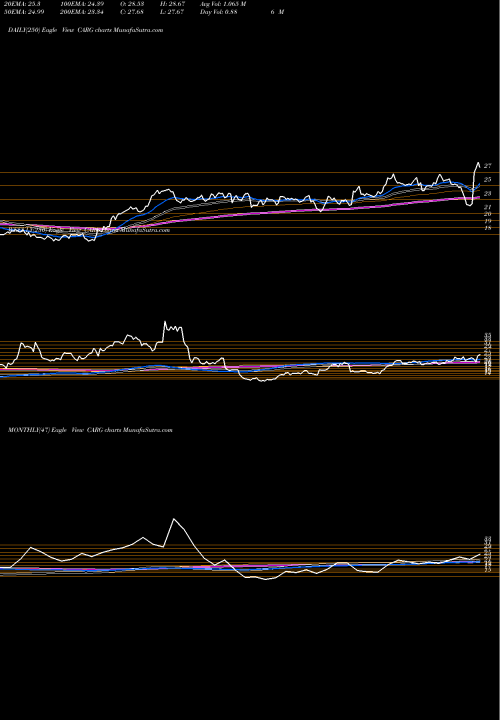Click the MONTHLY Eagle View CARG chart title
The height and width of the screenshot is (720, 500).
[90, 430]
